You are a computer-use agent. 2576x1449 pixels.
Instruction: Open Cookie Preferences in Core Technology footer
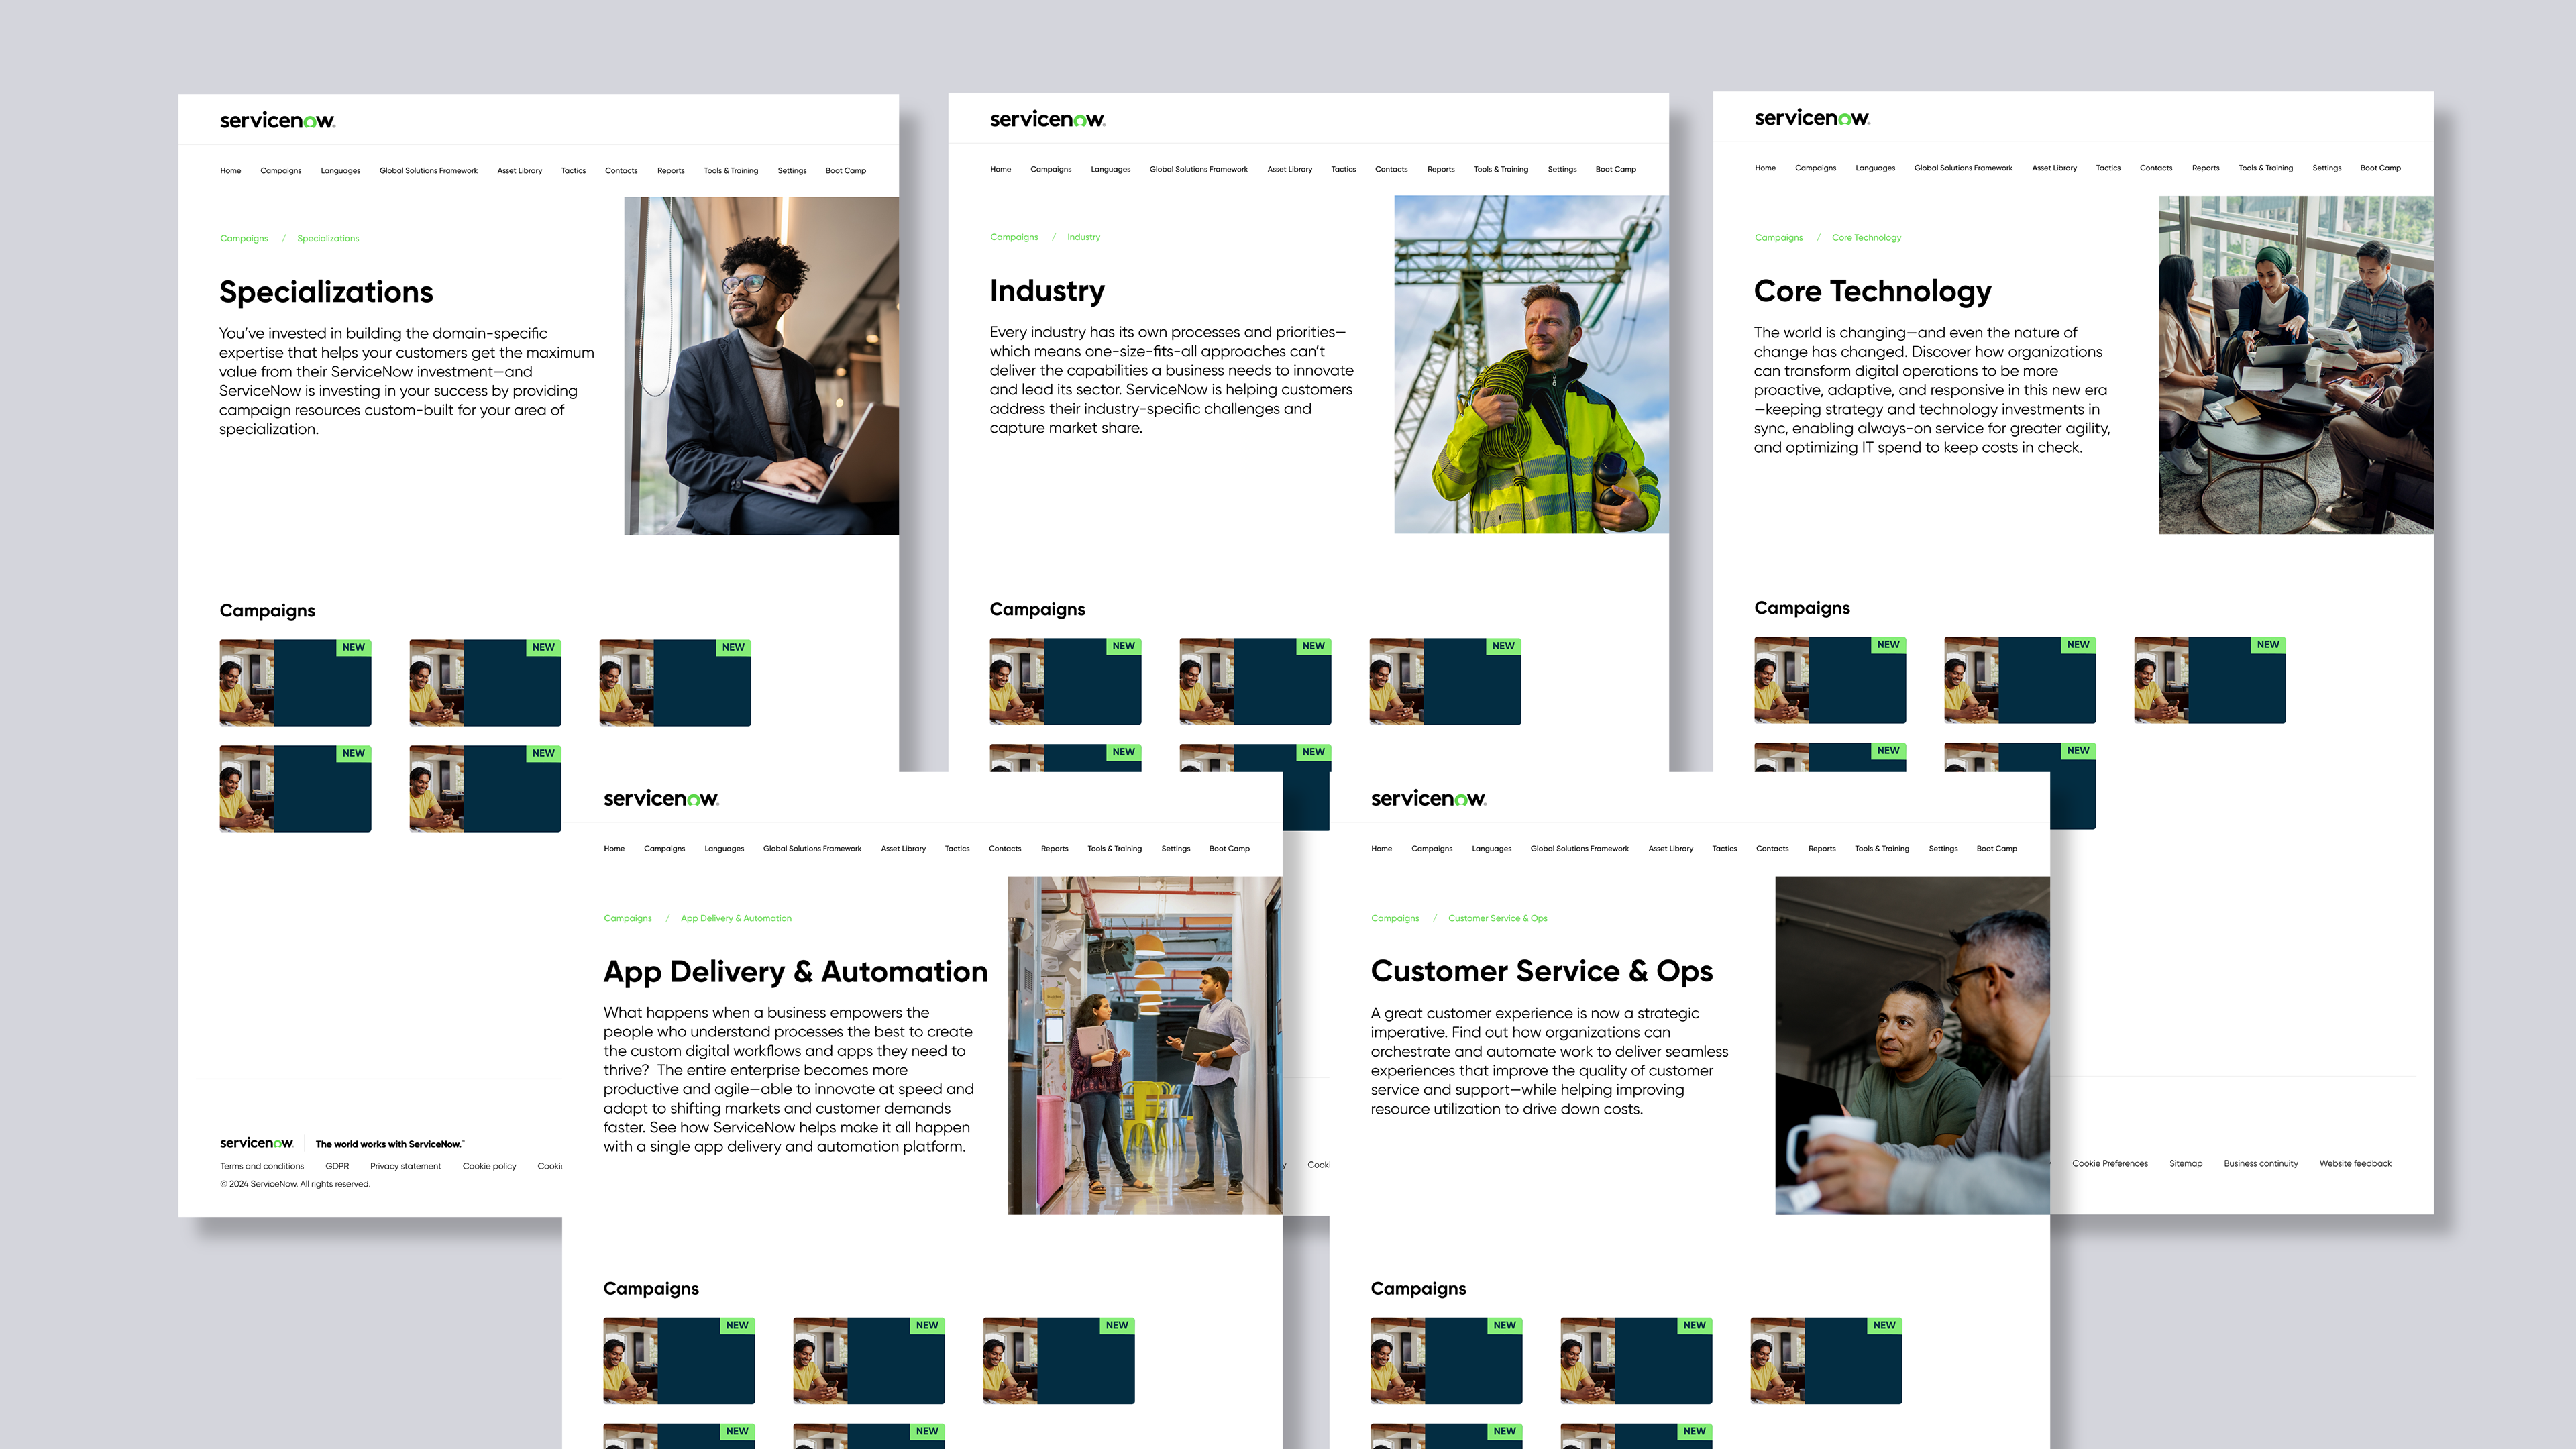[2110, 1164]
